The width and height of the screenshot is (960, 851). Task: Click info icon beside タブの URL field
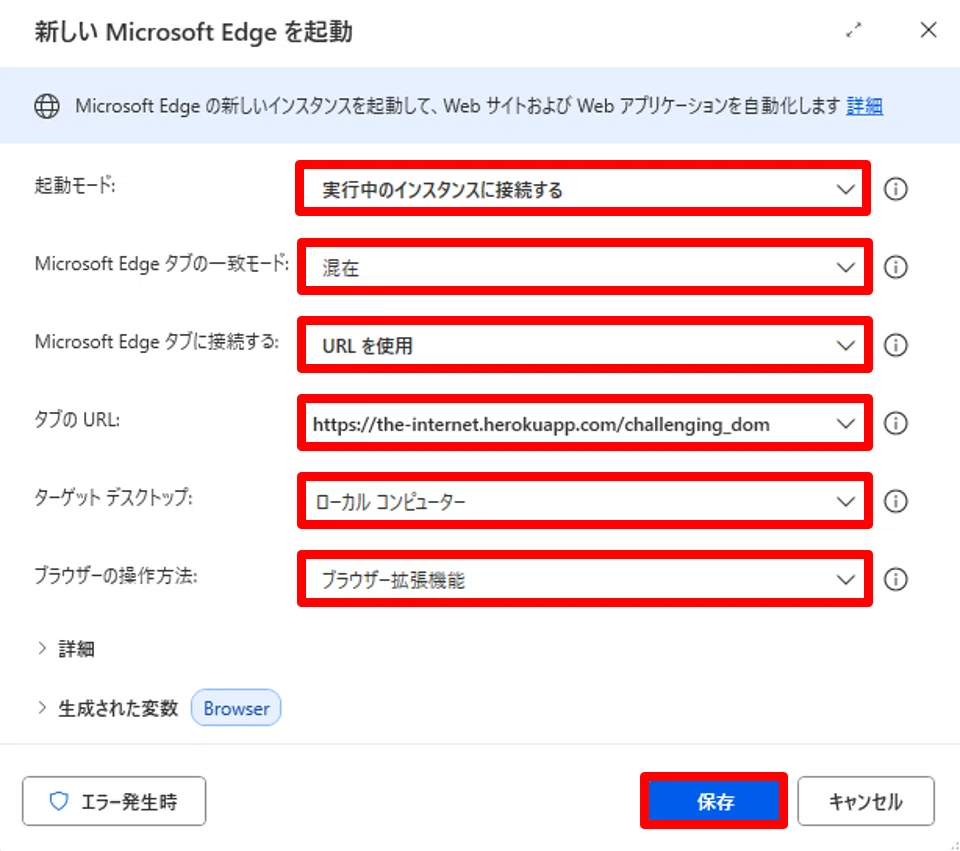(x=895, y=423)
